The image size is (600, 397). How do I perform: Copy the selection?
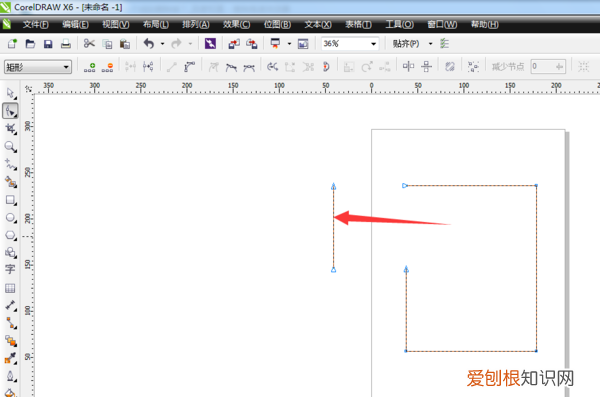108,44
